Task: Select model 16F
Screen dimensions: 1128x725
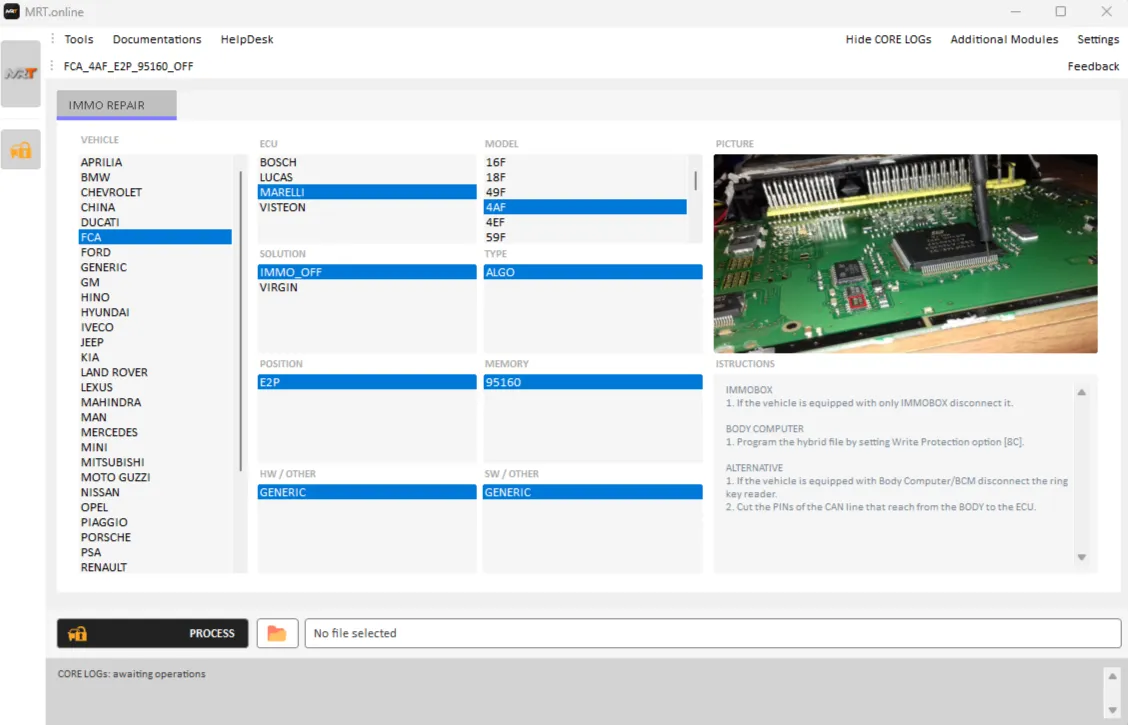Action: tap(585, 163)
